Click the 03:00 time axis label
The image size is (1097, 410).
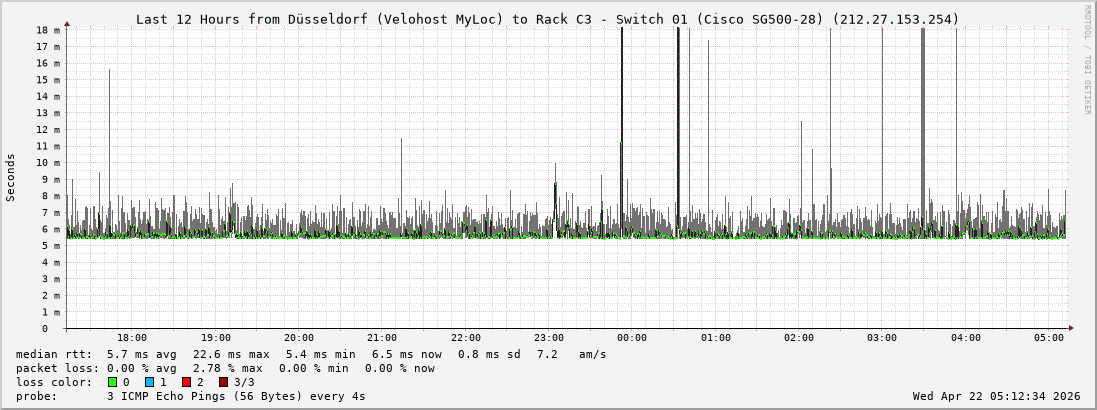(882, 338)
